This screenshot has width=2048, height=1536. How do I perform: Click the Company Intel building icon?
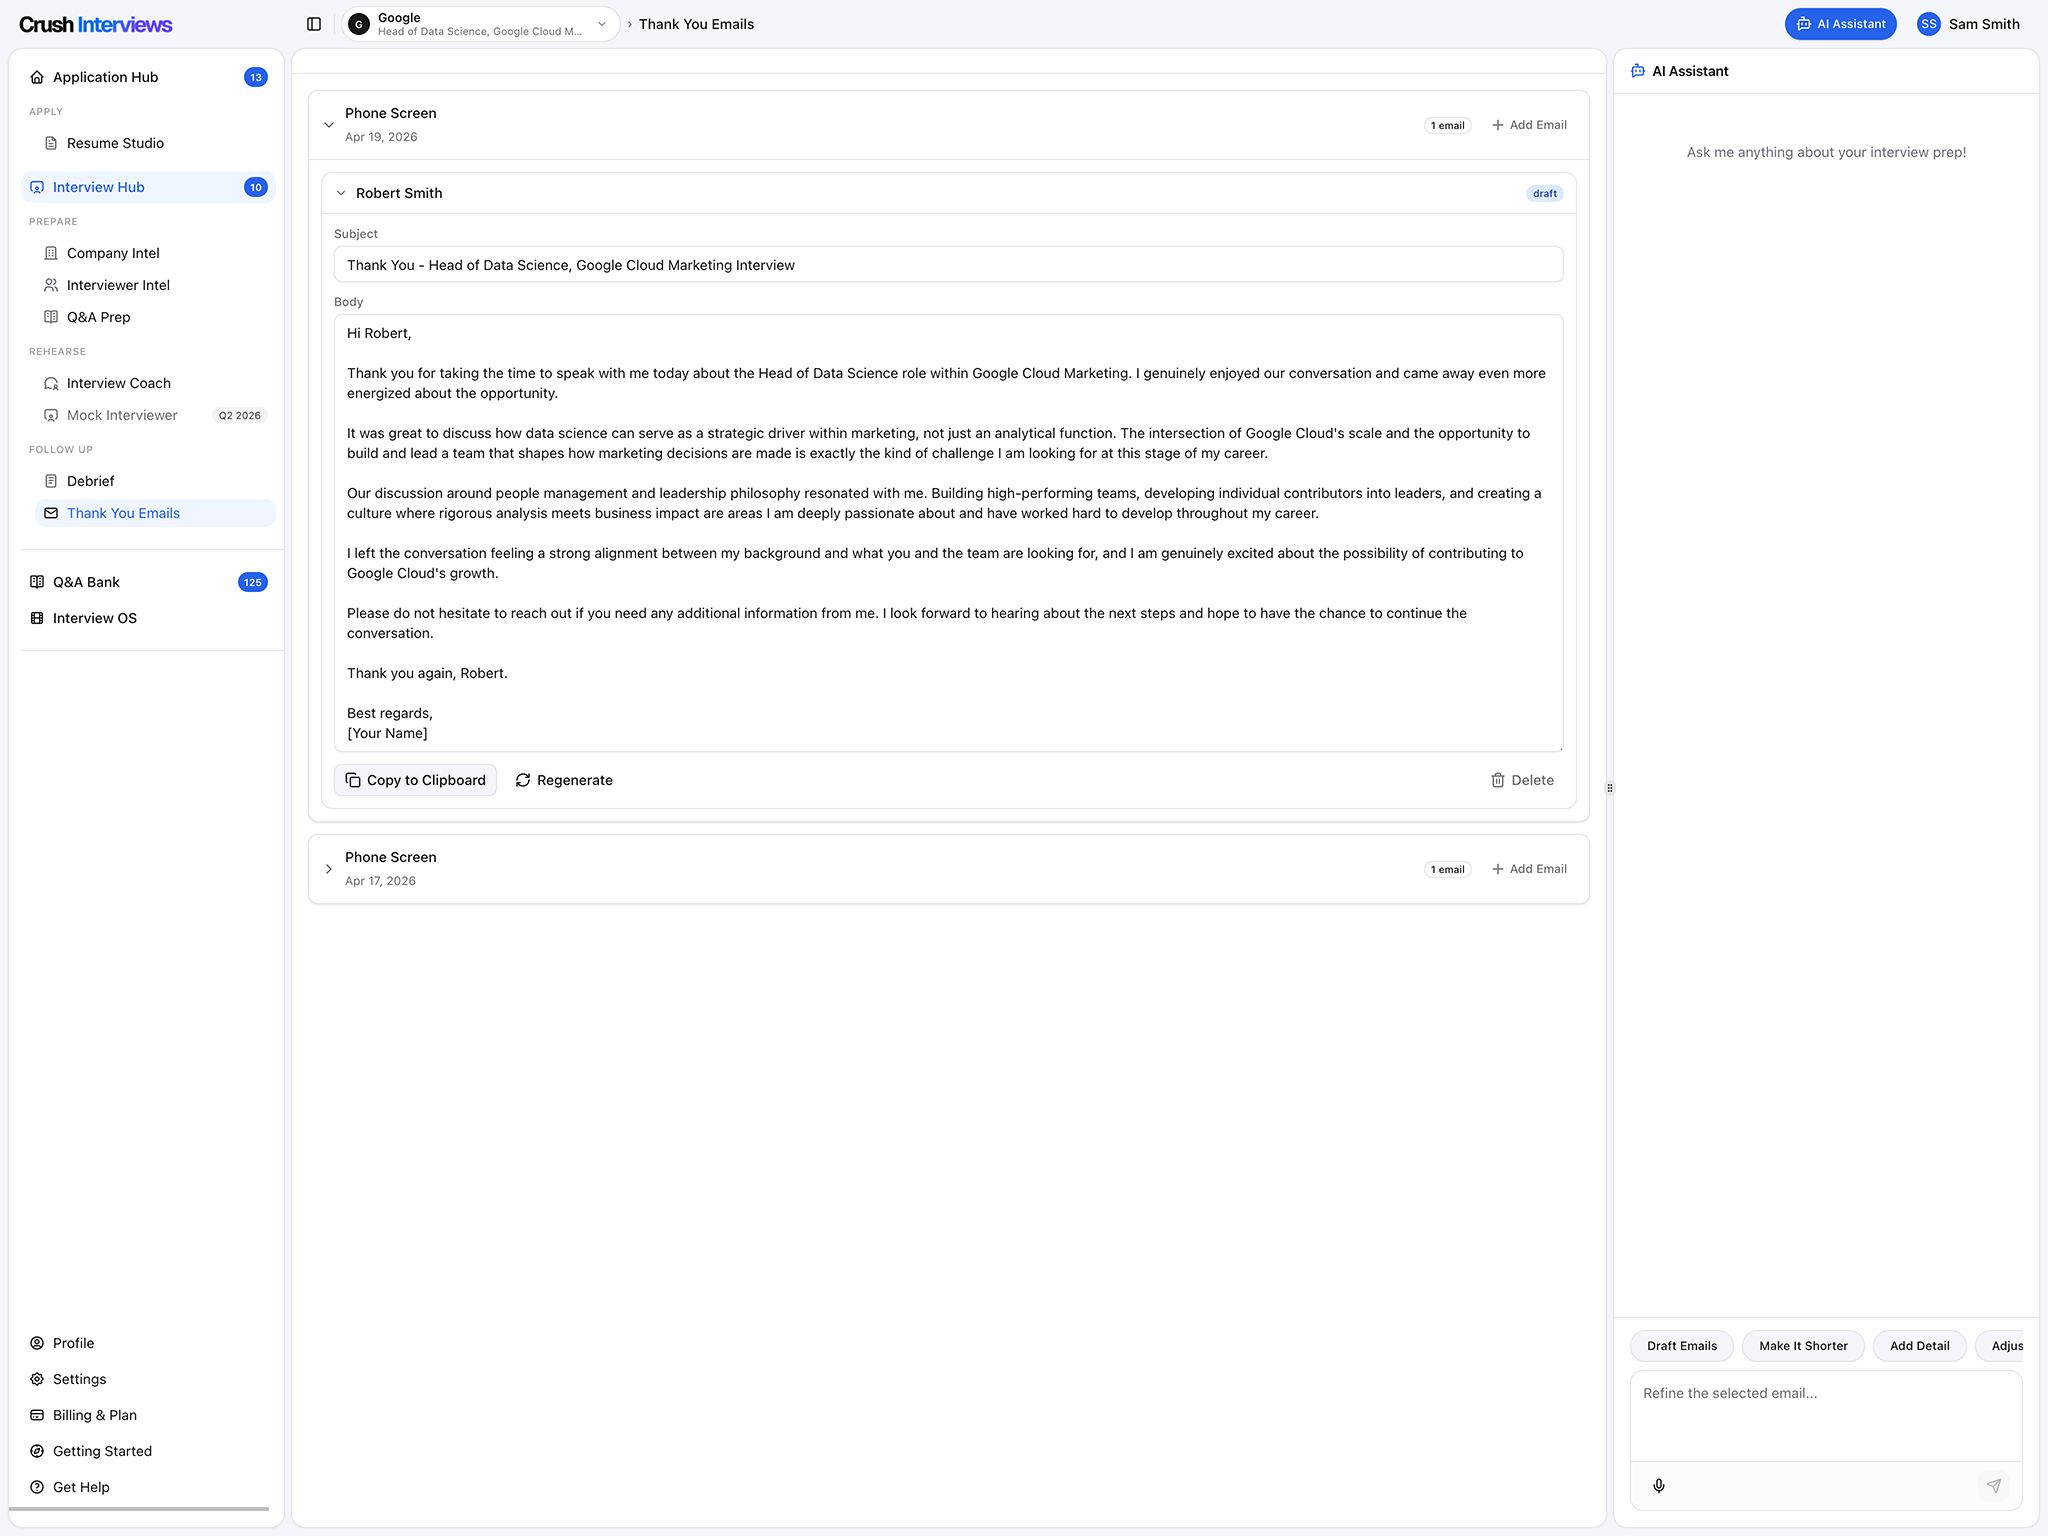(51, 253)
